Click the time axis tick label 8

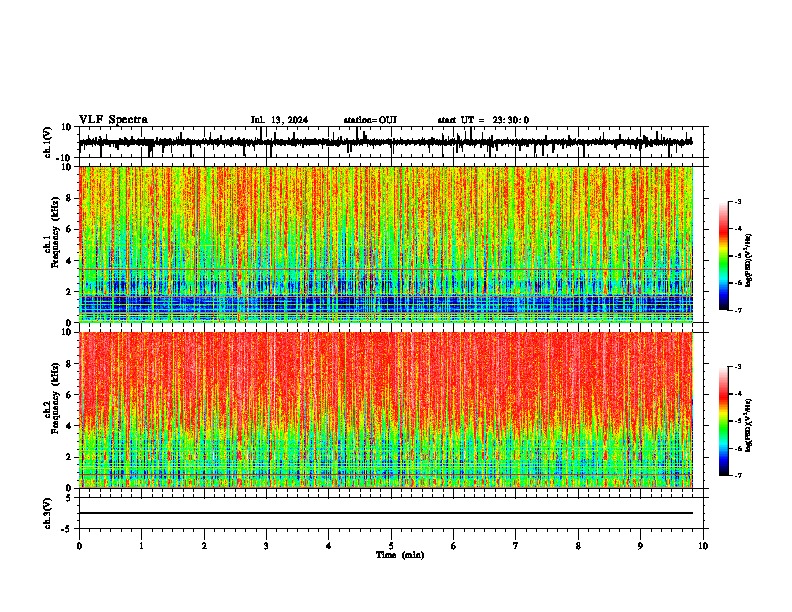578,546
